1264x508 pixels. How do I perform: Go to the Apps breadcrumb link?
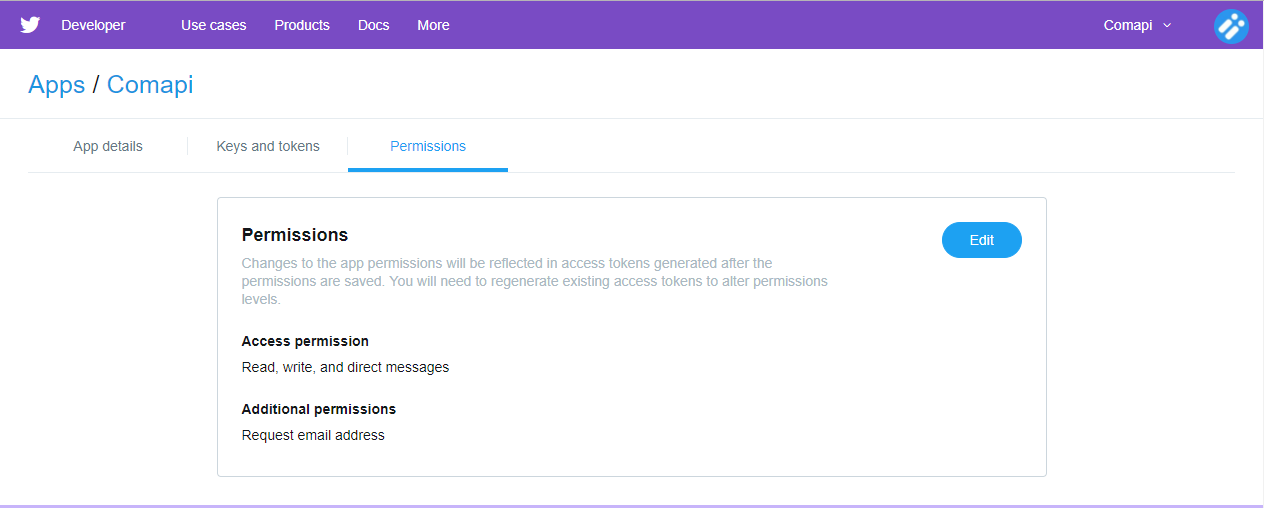[57, 85]
